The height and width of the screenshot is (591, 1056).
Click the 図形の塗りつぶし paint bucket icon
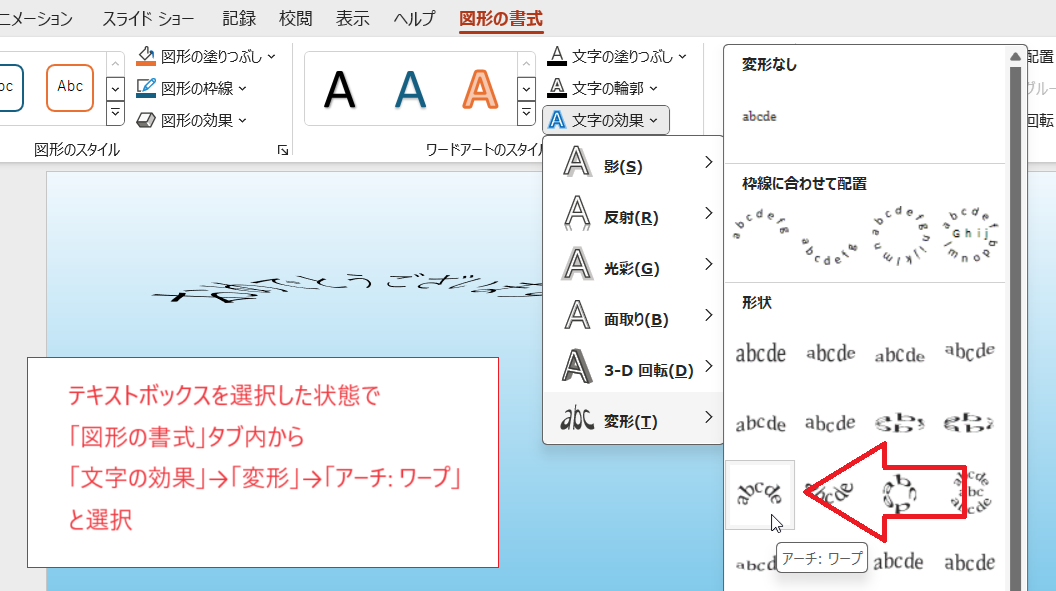[145, 56]
